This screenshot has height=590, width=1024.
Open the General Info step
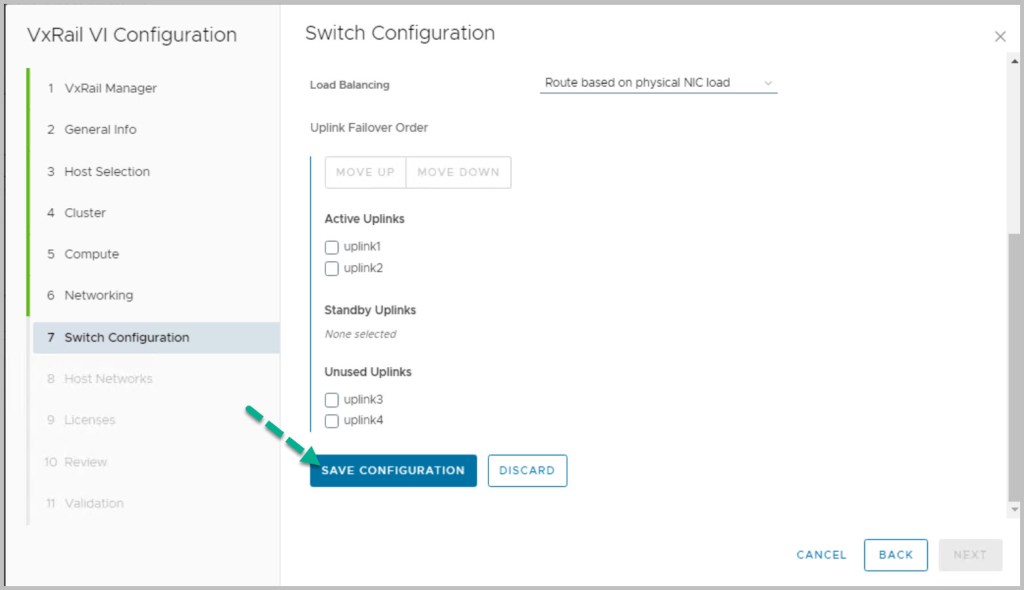tap(100, 130)
